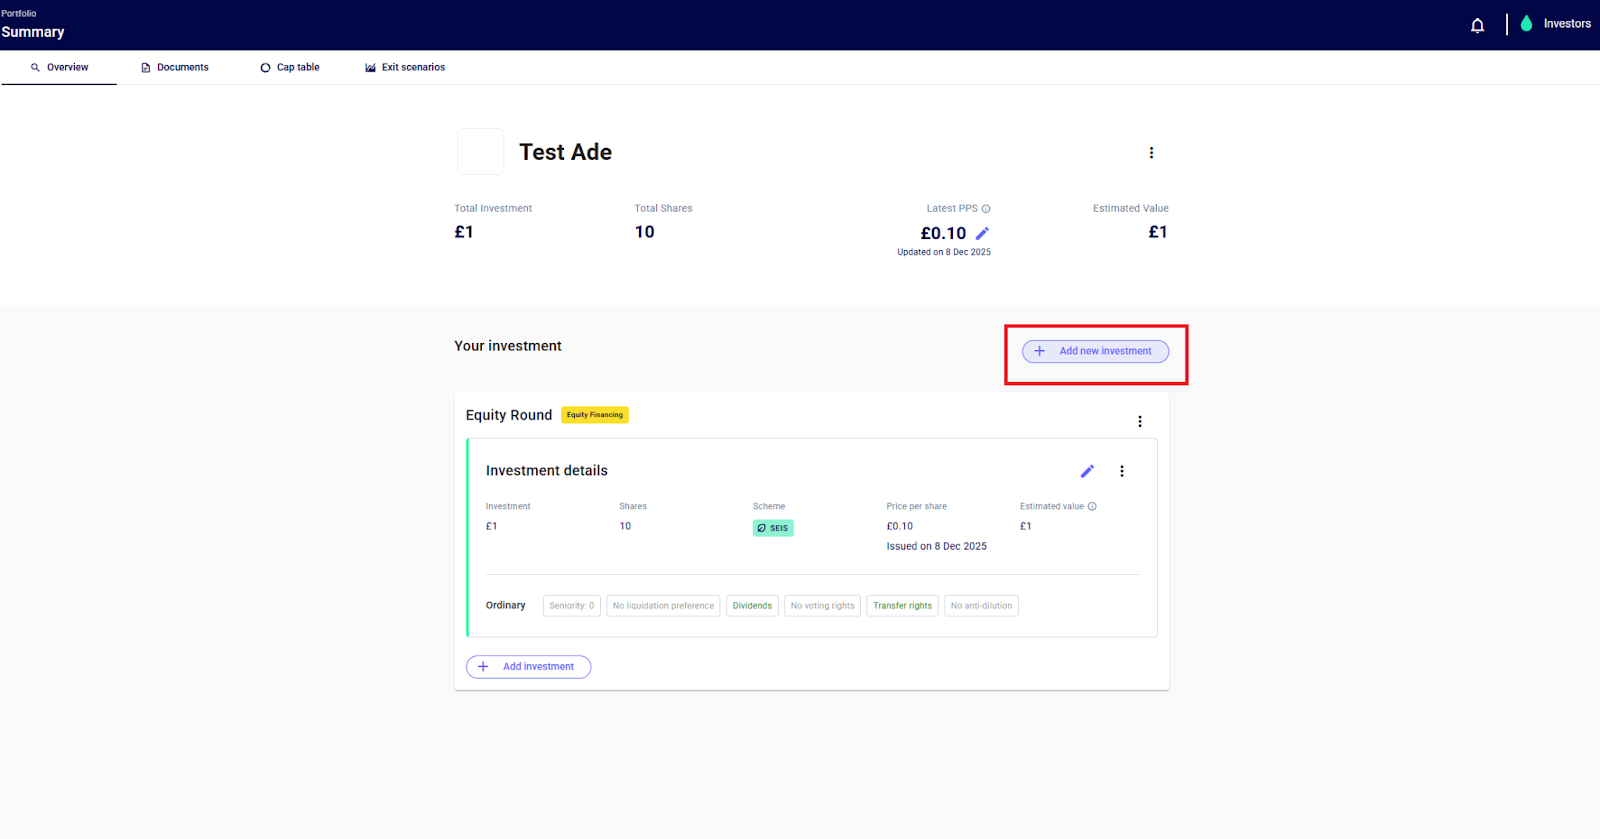Open the Test Ade kebab menu
The image size is (1600, 839).
click(x=1151, y=153)
